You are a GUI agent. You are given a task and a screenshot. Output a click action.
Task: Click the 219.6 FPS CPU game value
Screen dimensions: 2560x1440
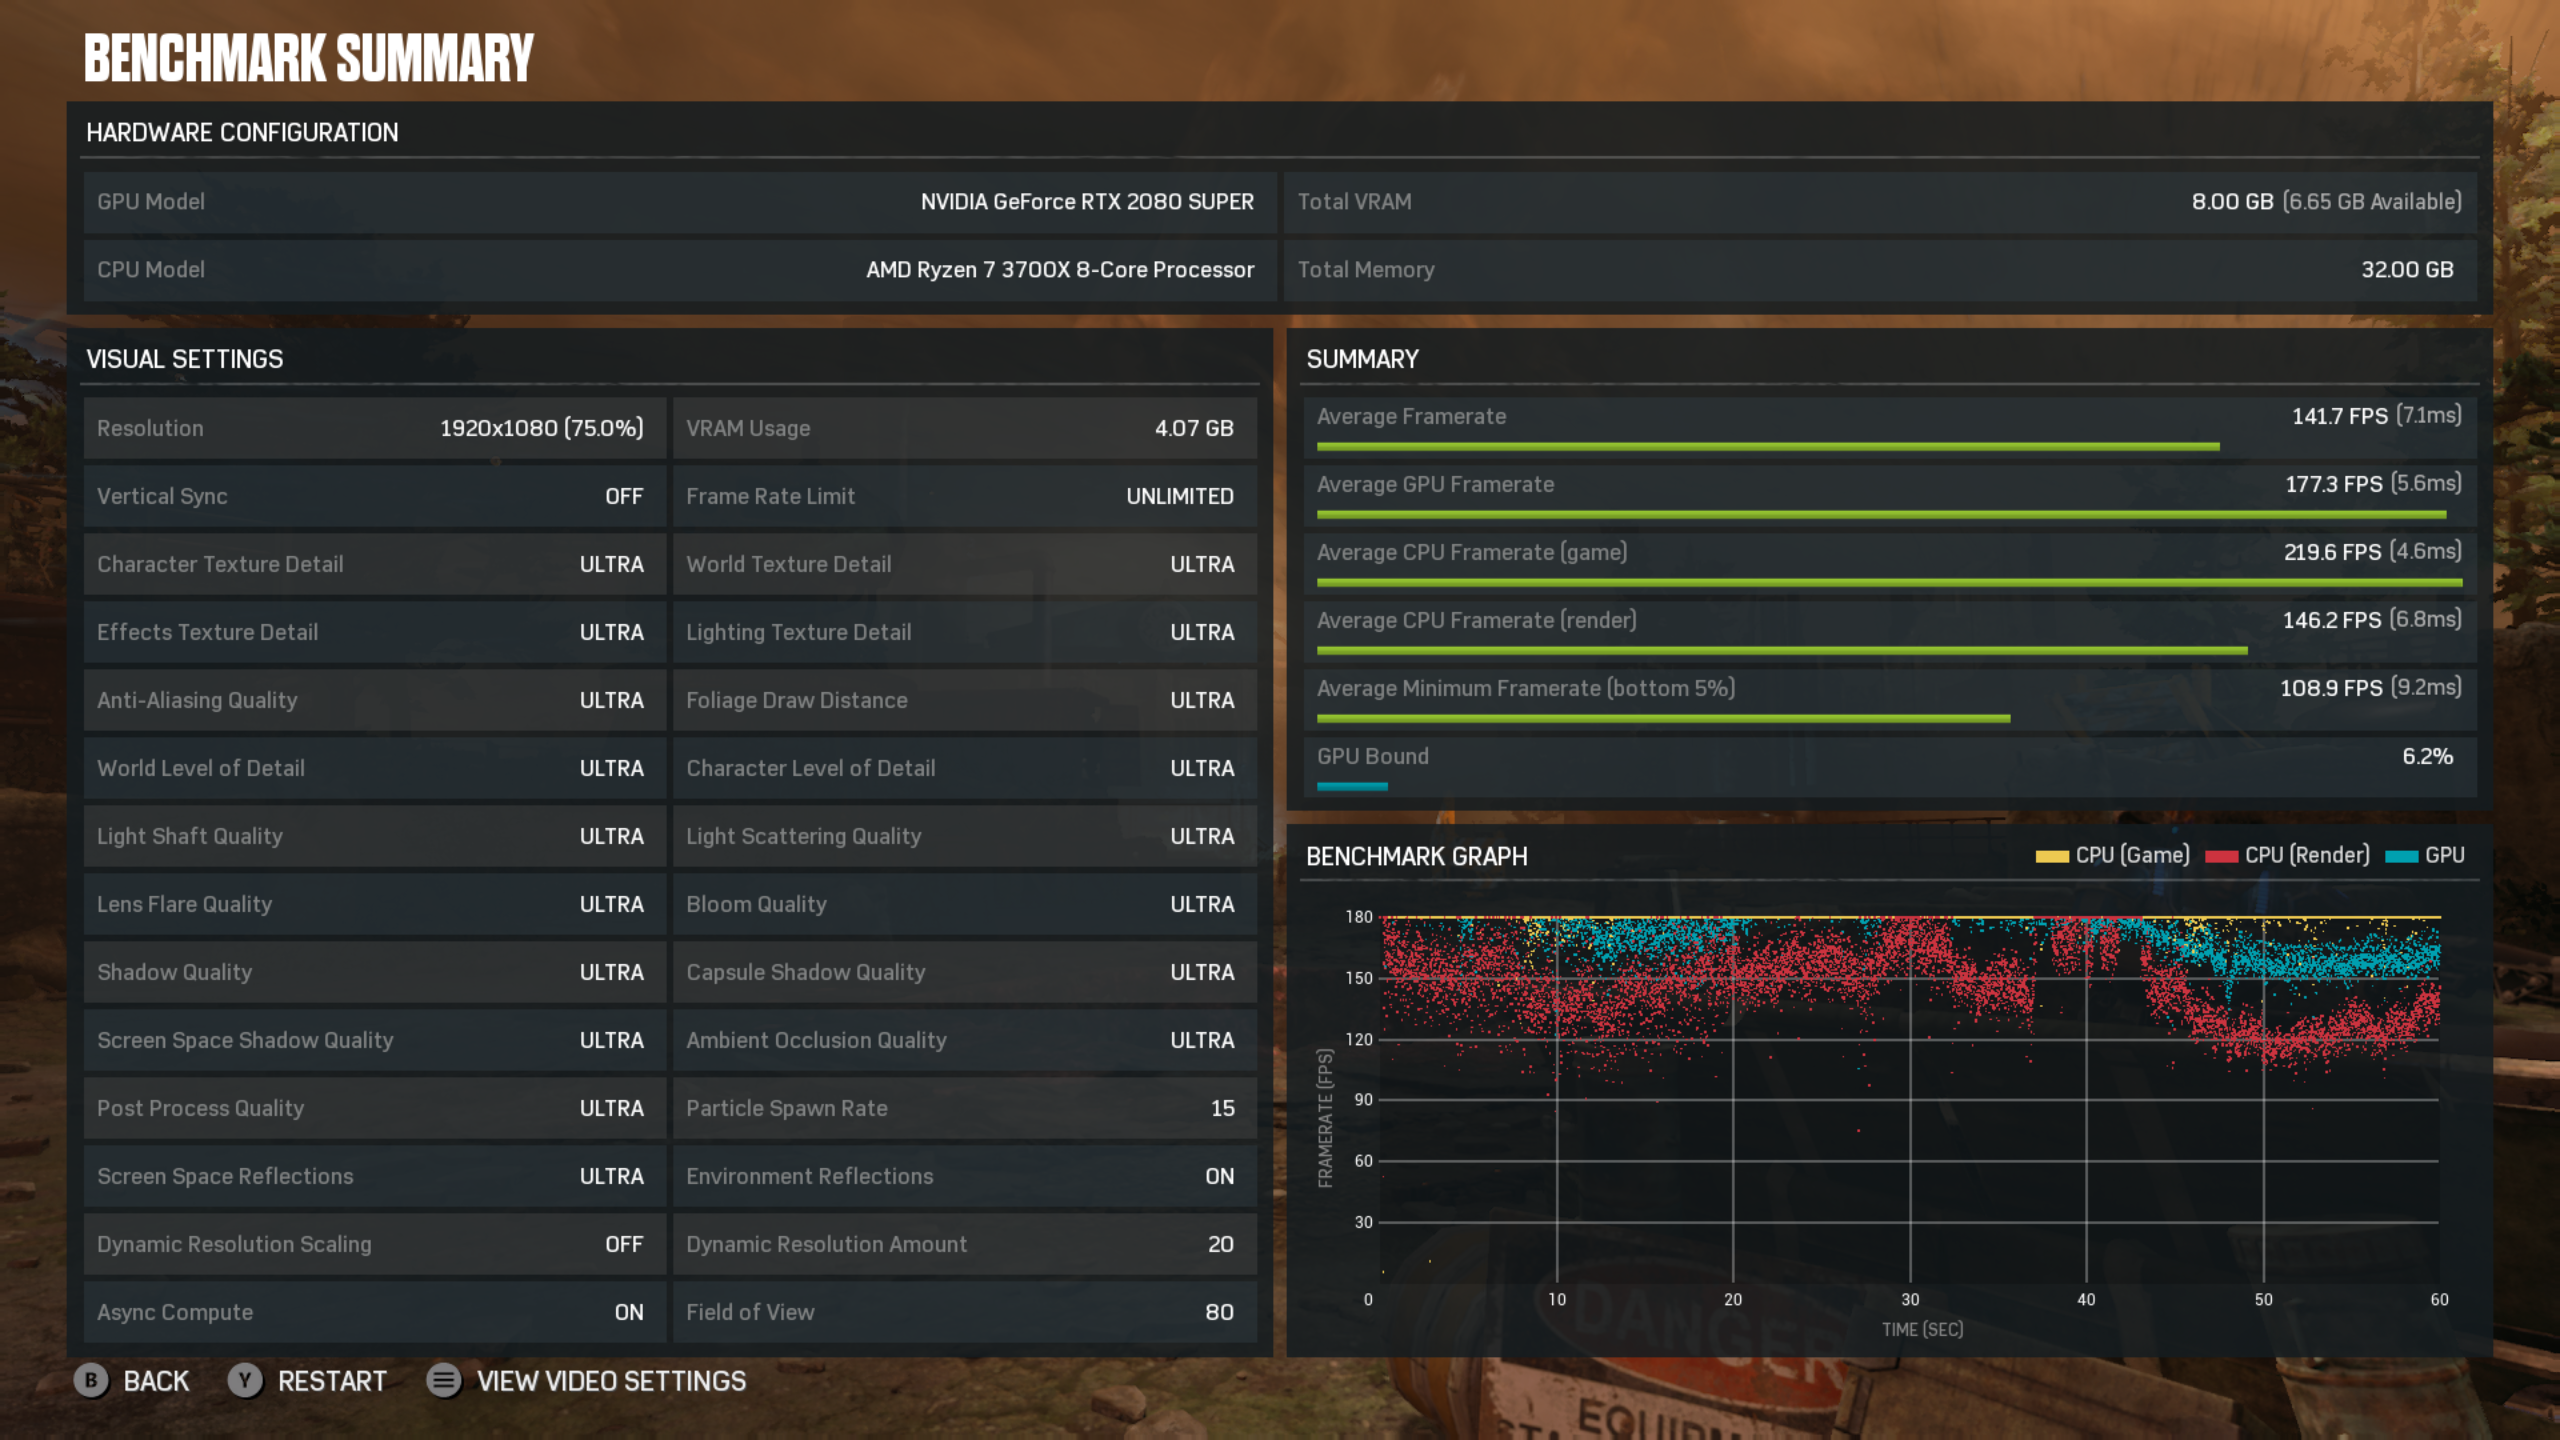2333,552
